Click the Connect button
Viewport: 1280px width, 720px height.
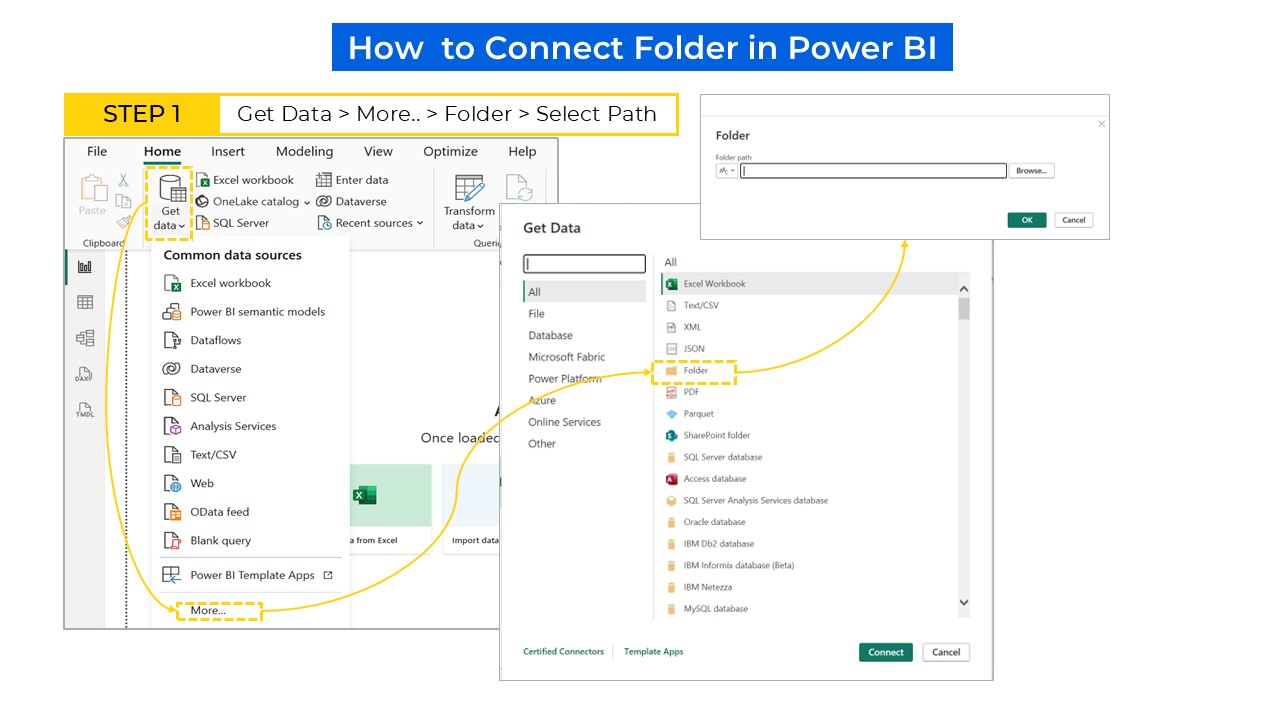[885, 652]
